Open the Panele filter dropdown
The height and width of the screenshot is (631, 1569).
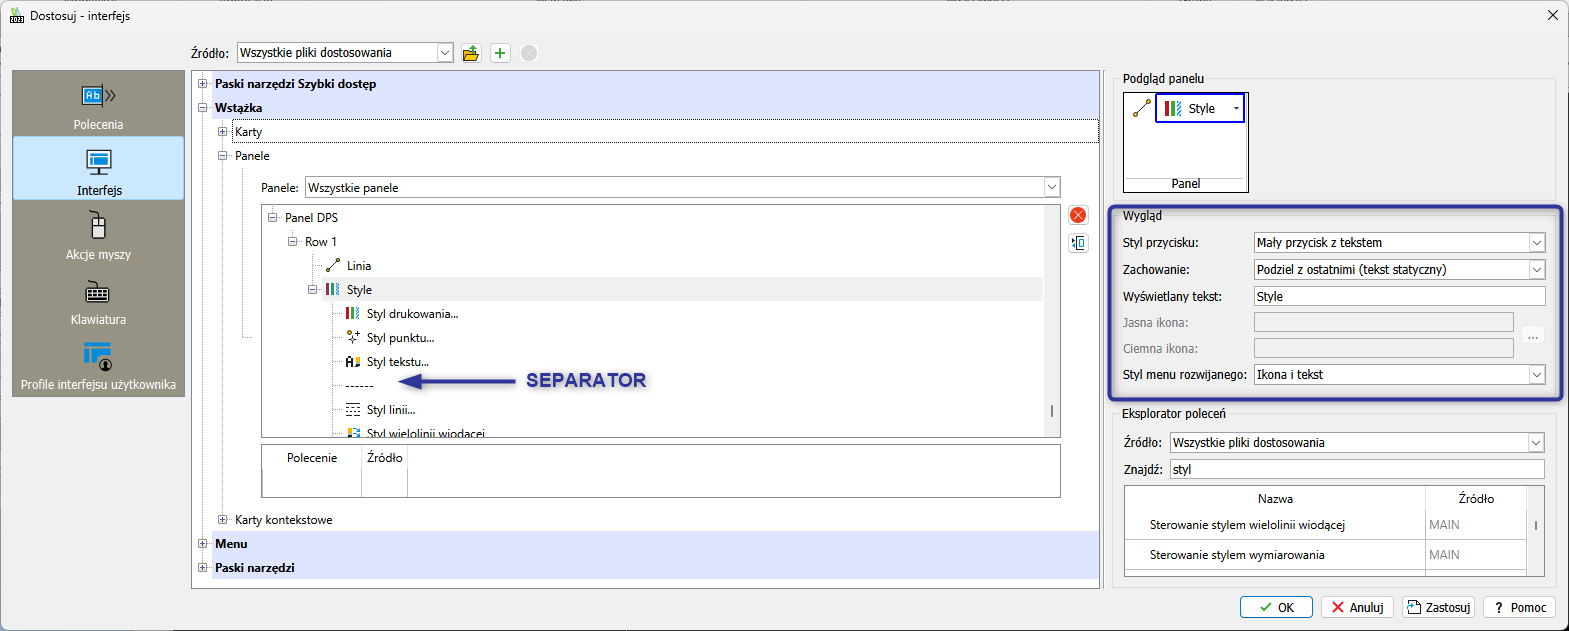(1051, 188)
